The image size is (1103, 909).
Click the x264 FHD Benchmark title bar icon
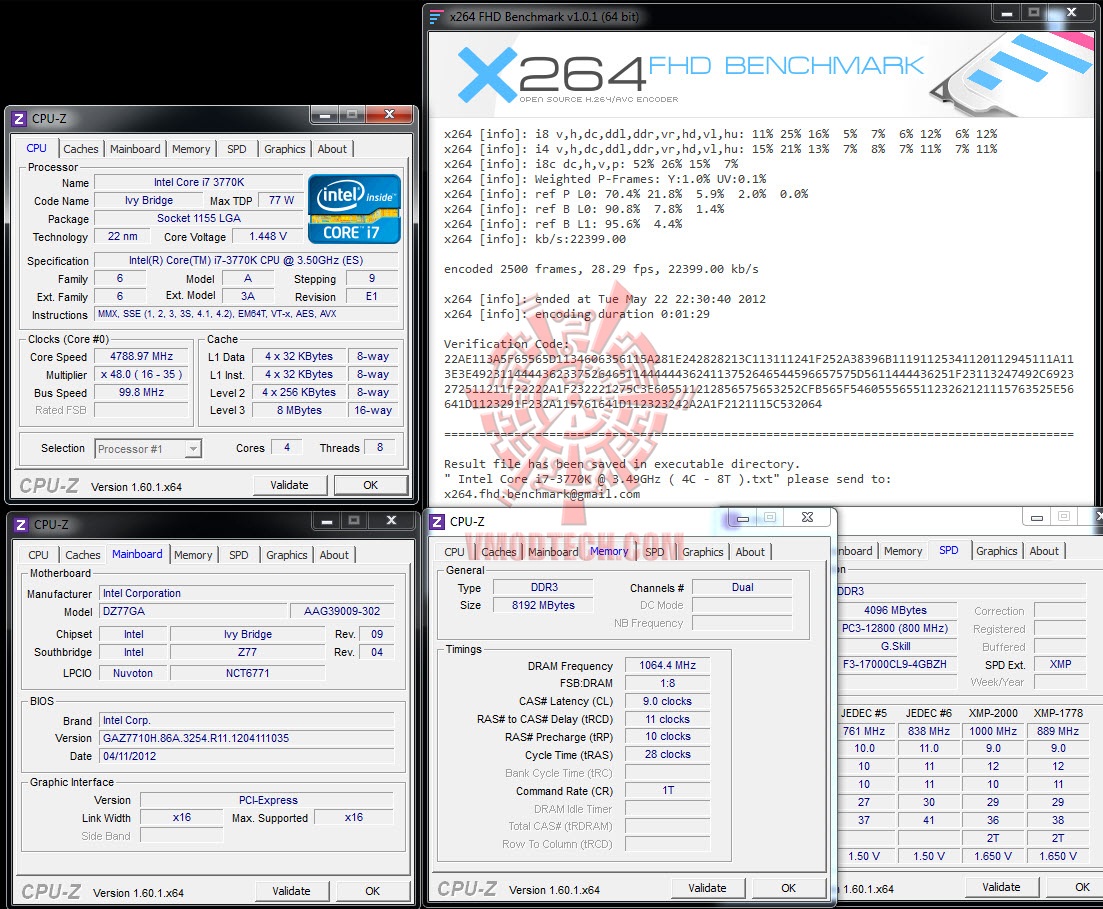point(436,16)
